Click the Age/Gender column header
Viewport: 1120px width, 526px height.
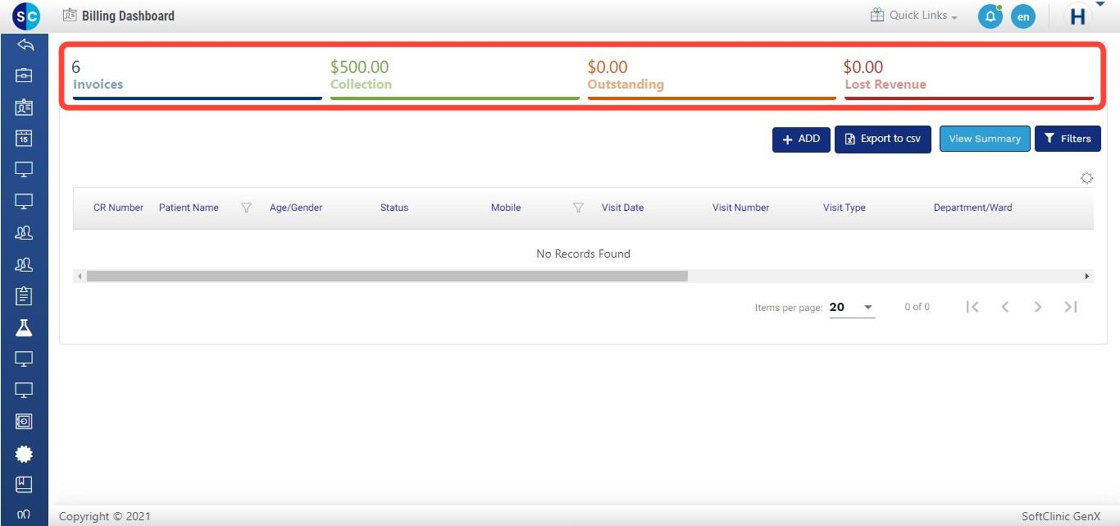tap(296, 208)
